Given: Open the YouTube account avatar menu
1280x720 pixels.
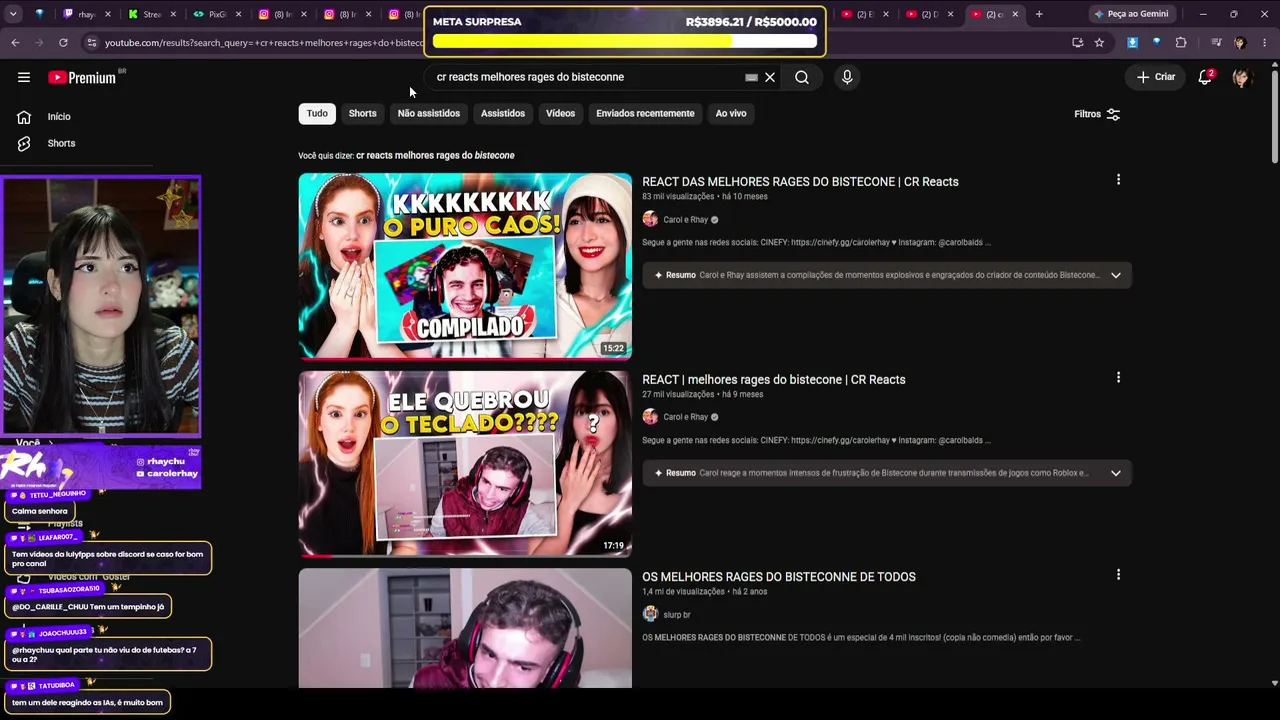Looking at the screenshot, I should click(1242, 77).
